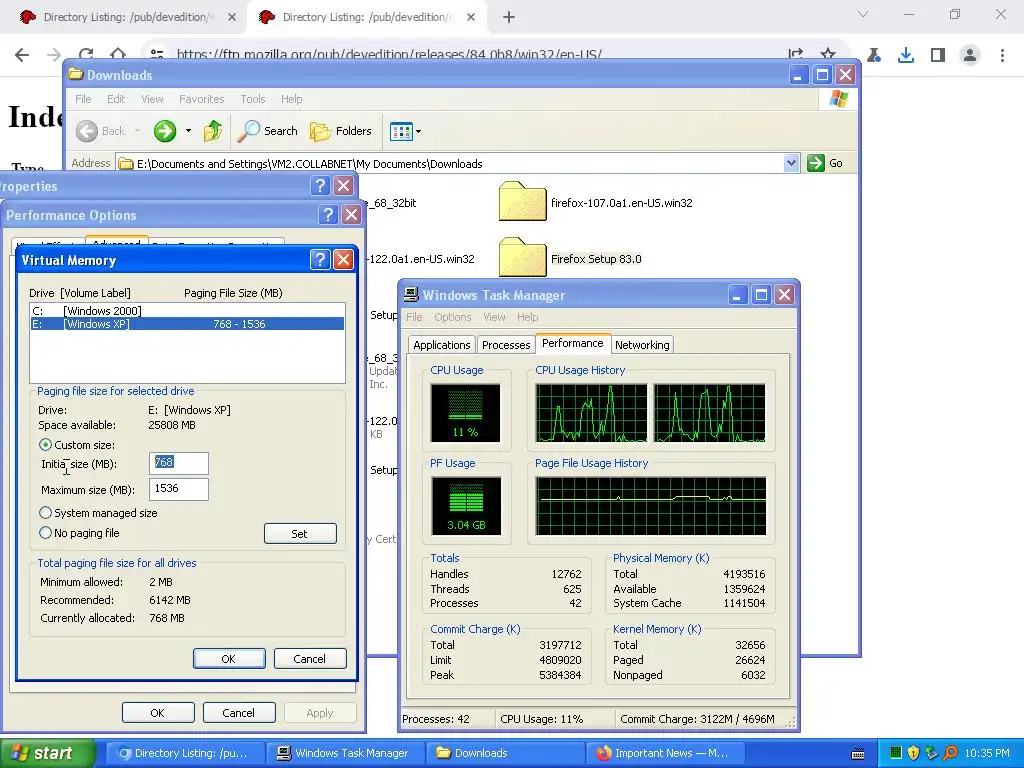Click Cancel in the Virtual Memory dialog
Viewport: 1024px width, 768px height.
click(310, 658)
